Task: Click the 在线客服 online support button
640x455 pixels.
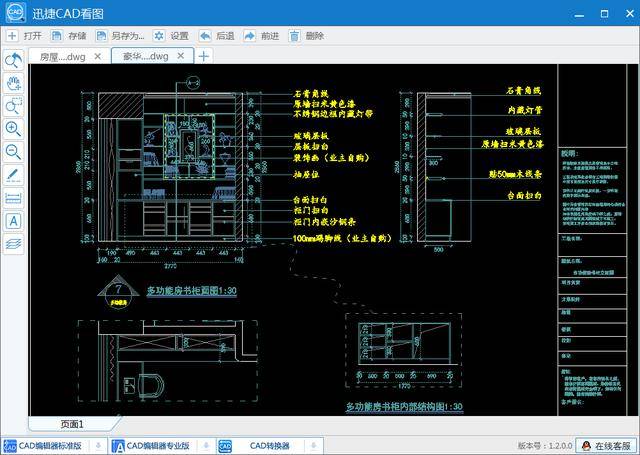Action: [x=606, y=446]
